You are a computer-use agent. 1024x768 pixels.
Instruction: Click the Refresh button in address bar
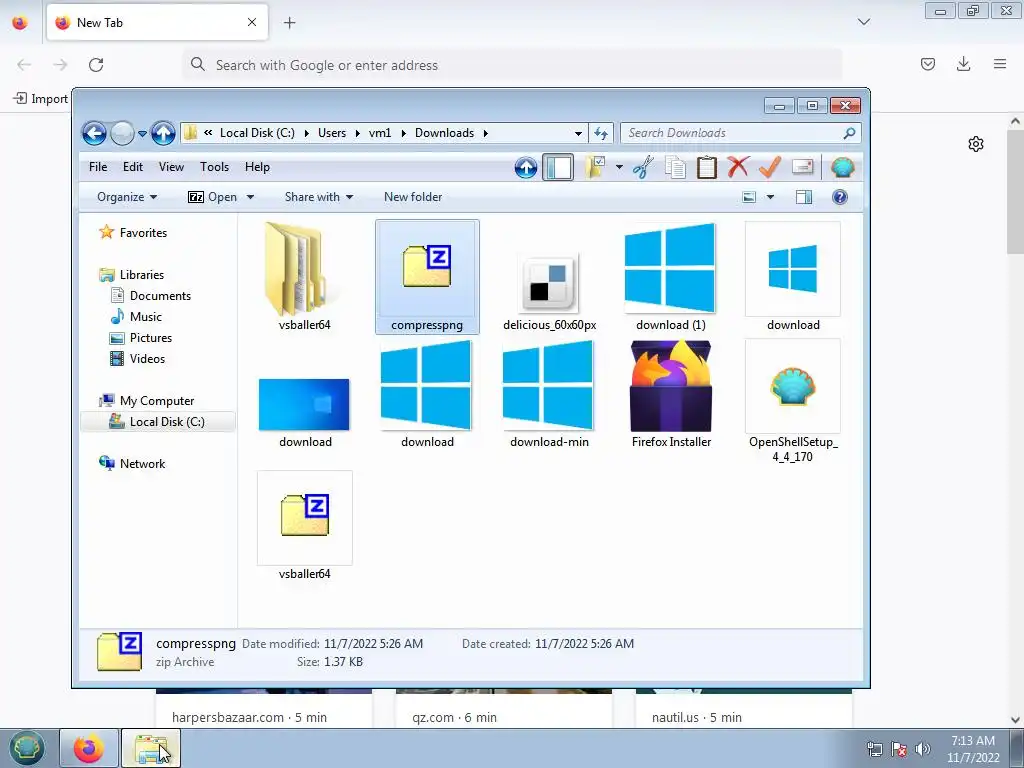tap(601, 133)
